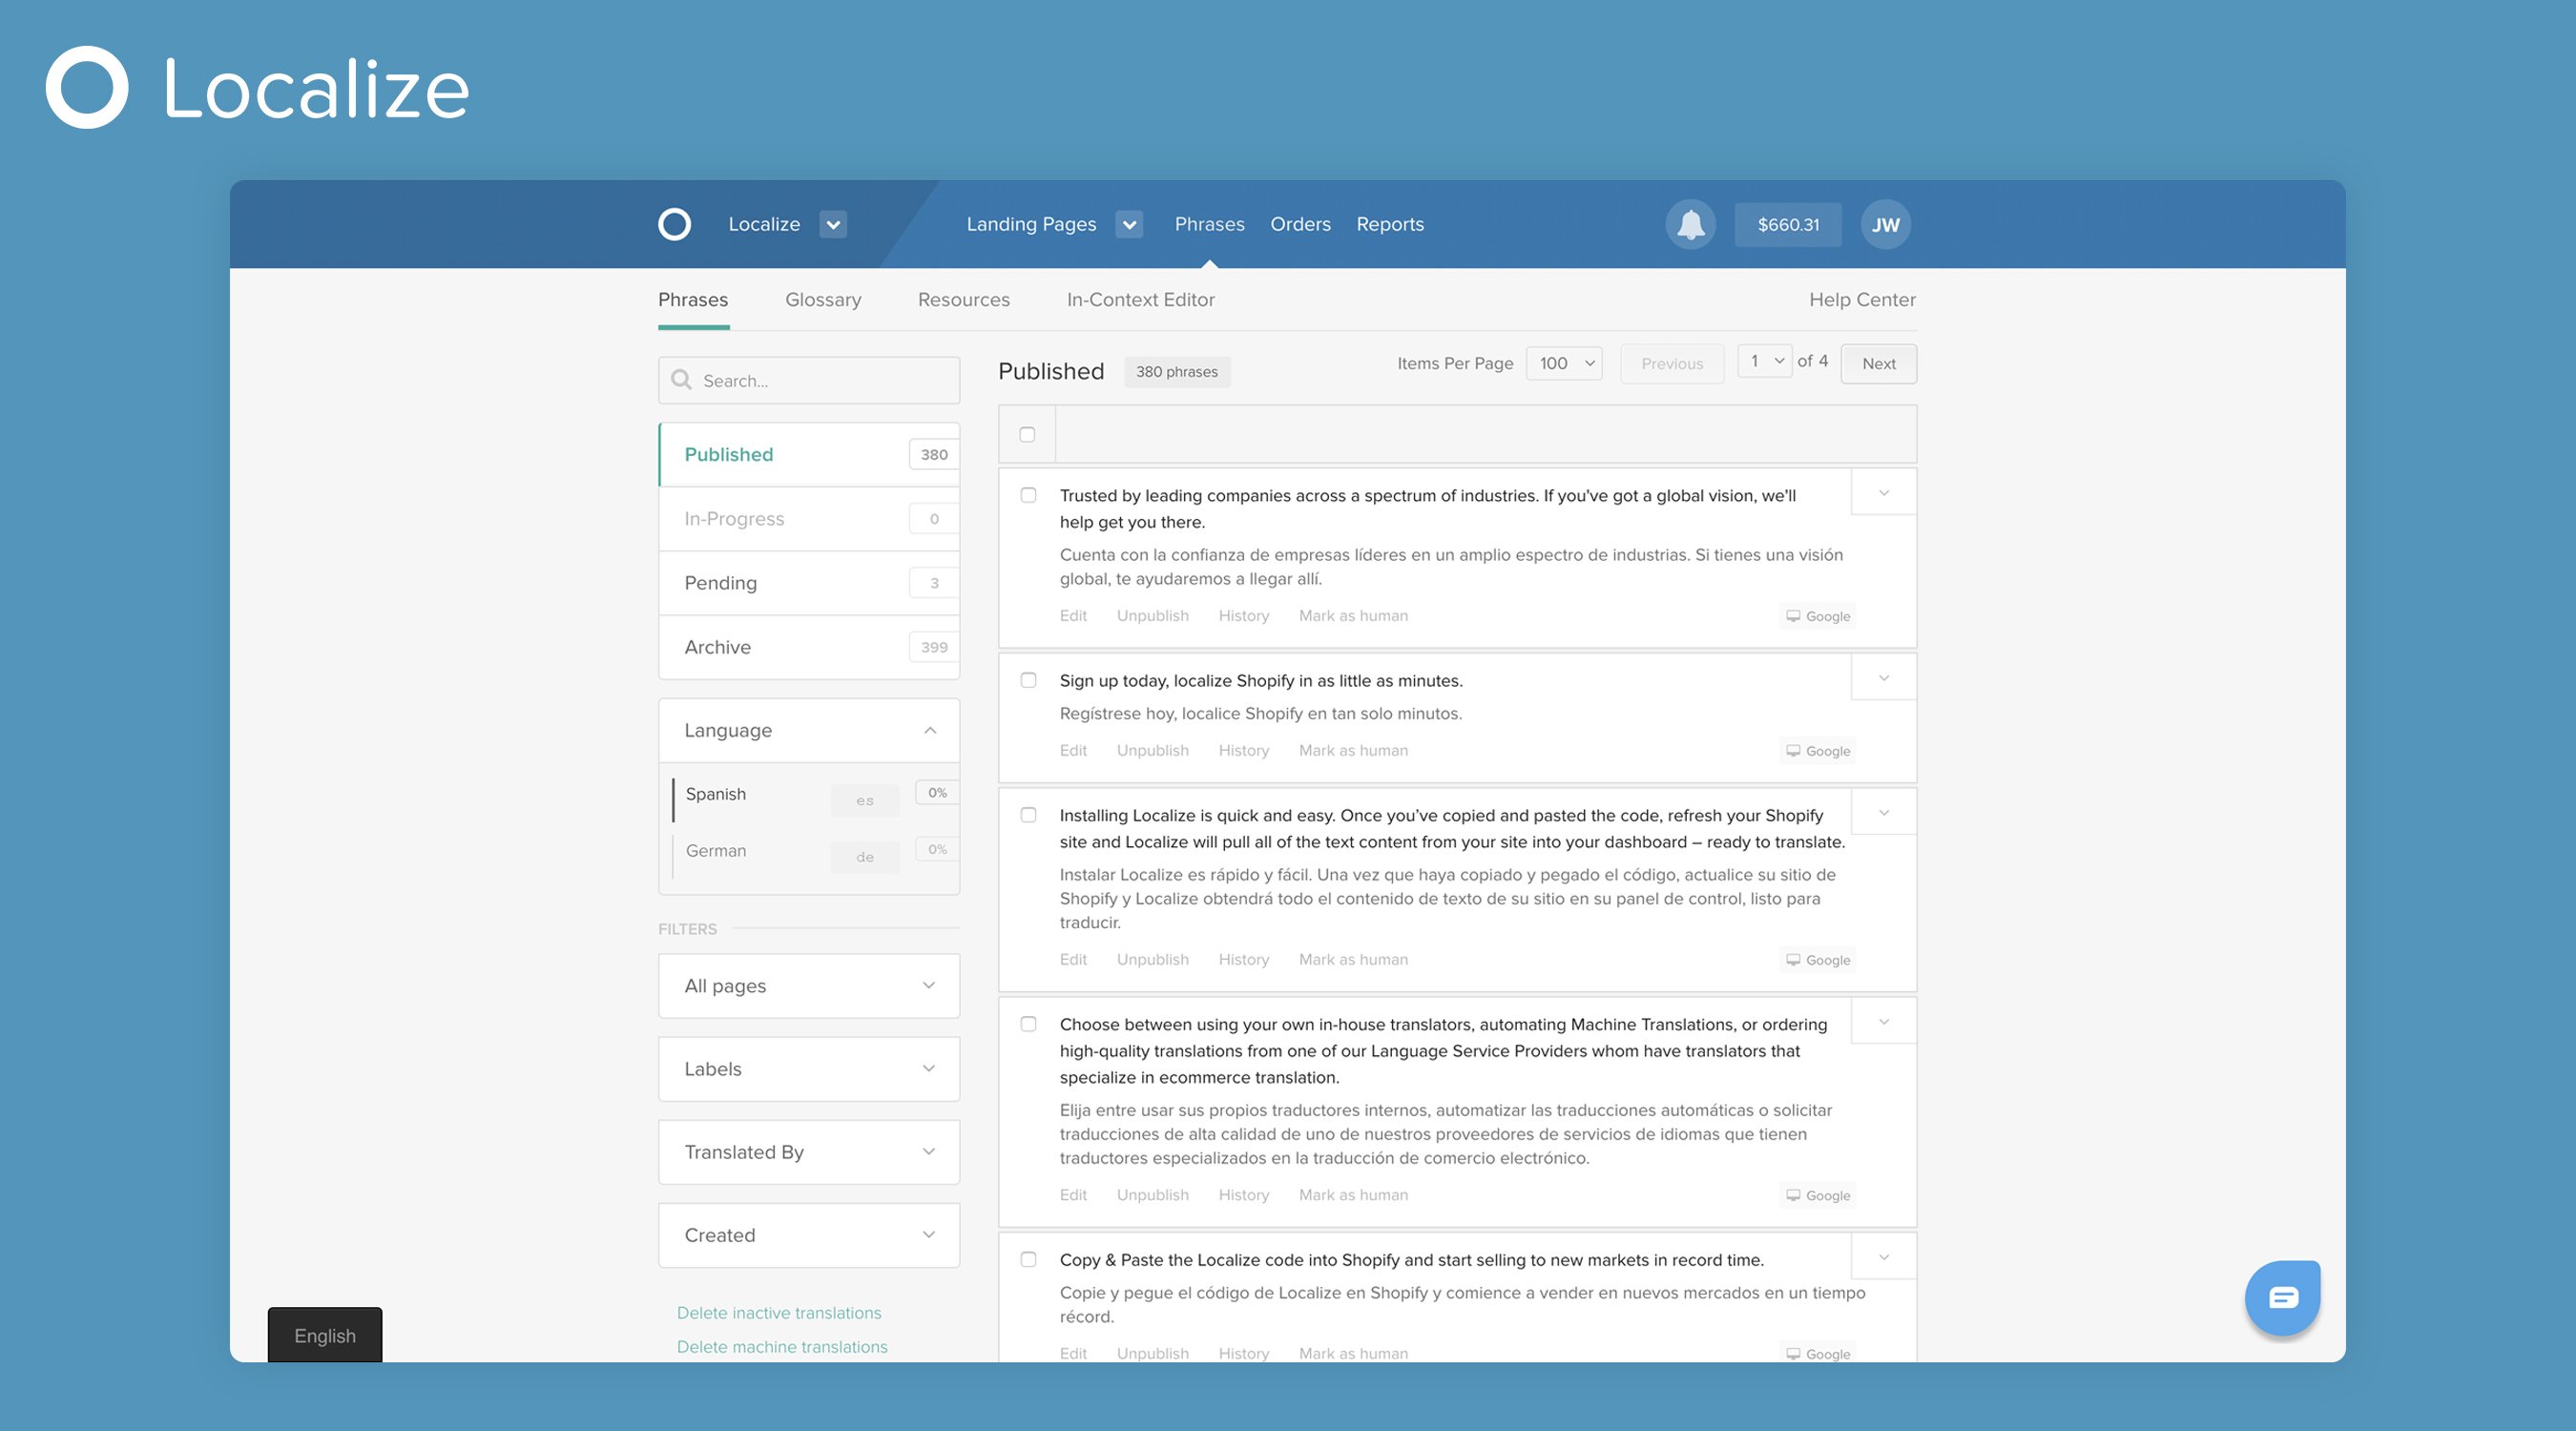The height and width of the screenshot is (1431, 2576).
Task: Open the notification bell
Action: tap(1690, 224)
